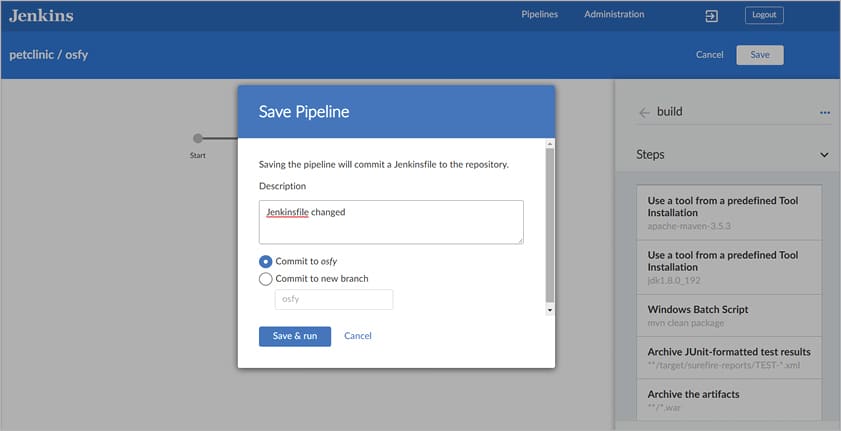Click the new branch name input field
The width and height of the screenshot is (841, 431).
[x=334, y=299]
